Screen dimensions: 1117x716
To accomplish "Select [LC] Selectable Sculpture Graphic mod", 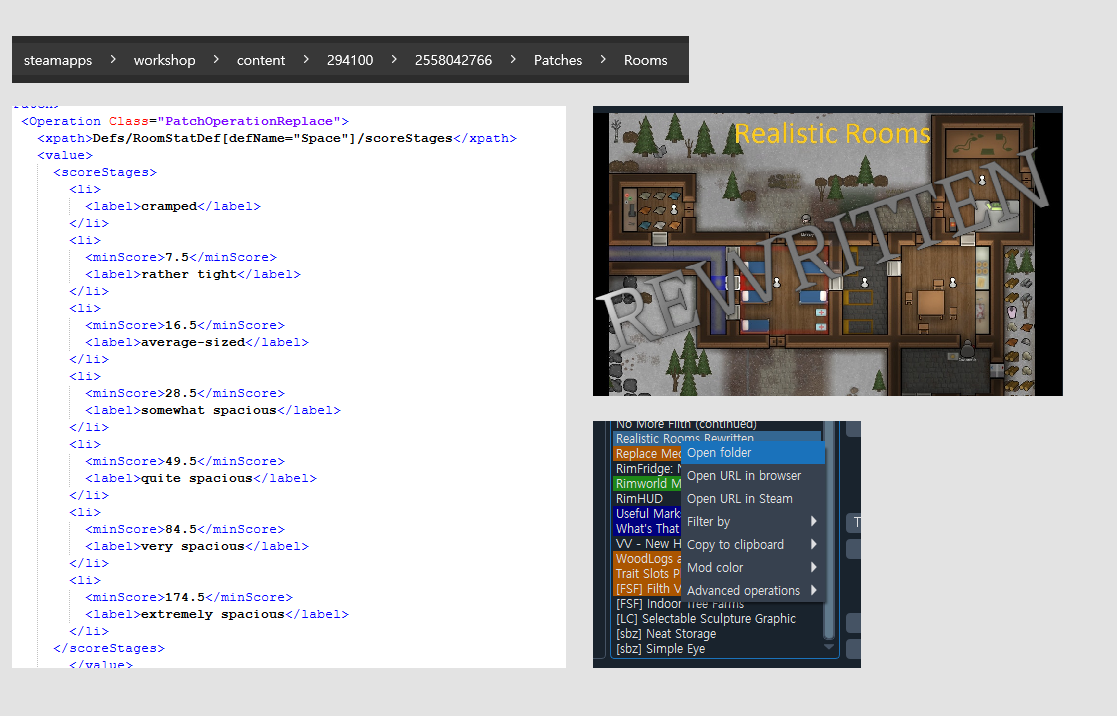I will coord(705,618).
